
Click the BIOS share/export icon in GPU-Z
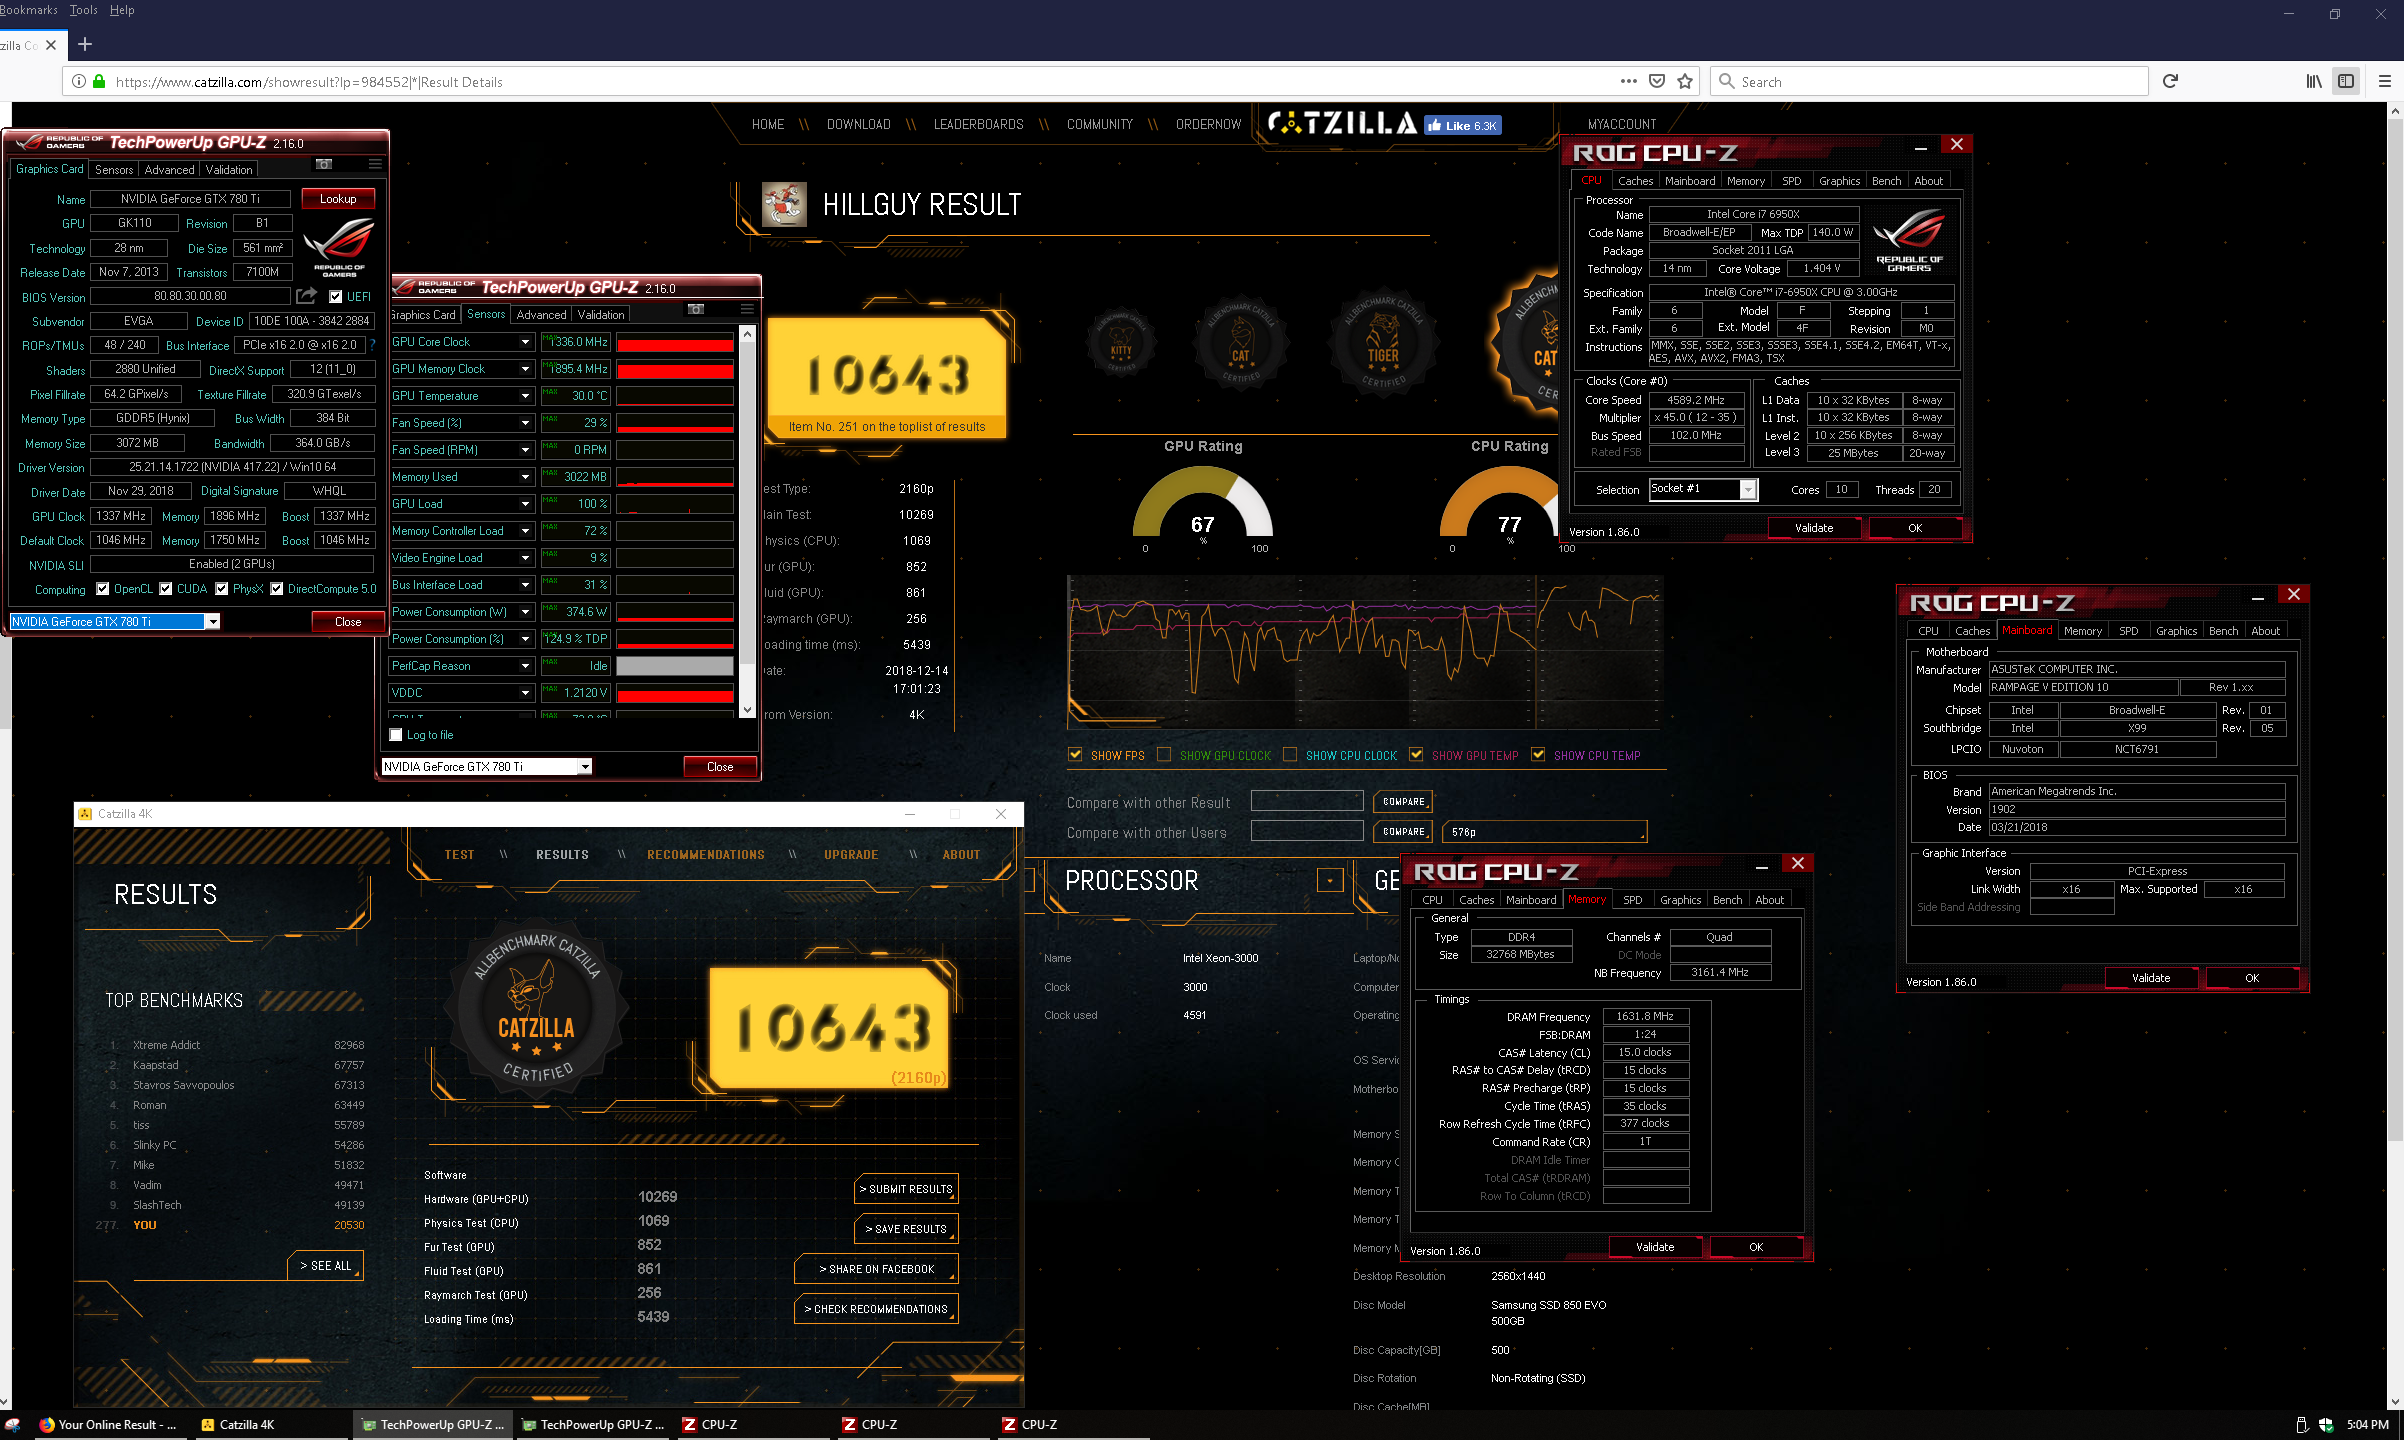307,296
